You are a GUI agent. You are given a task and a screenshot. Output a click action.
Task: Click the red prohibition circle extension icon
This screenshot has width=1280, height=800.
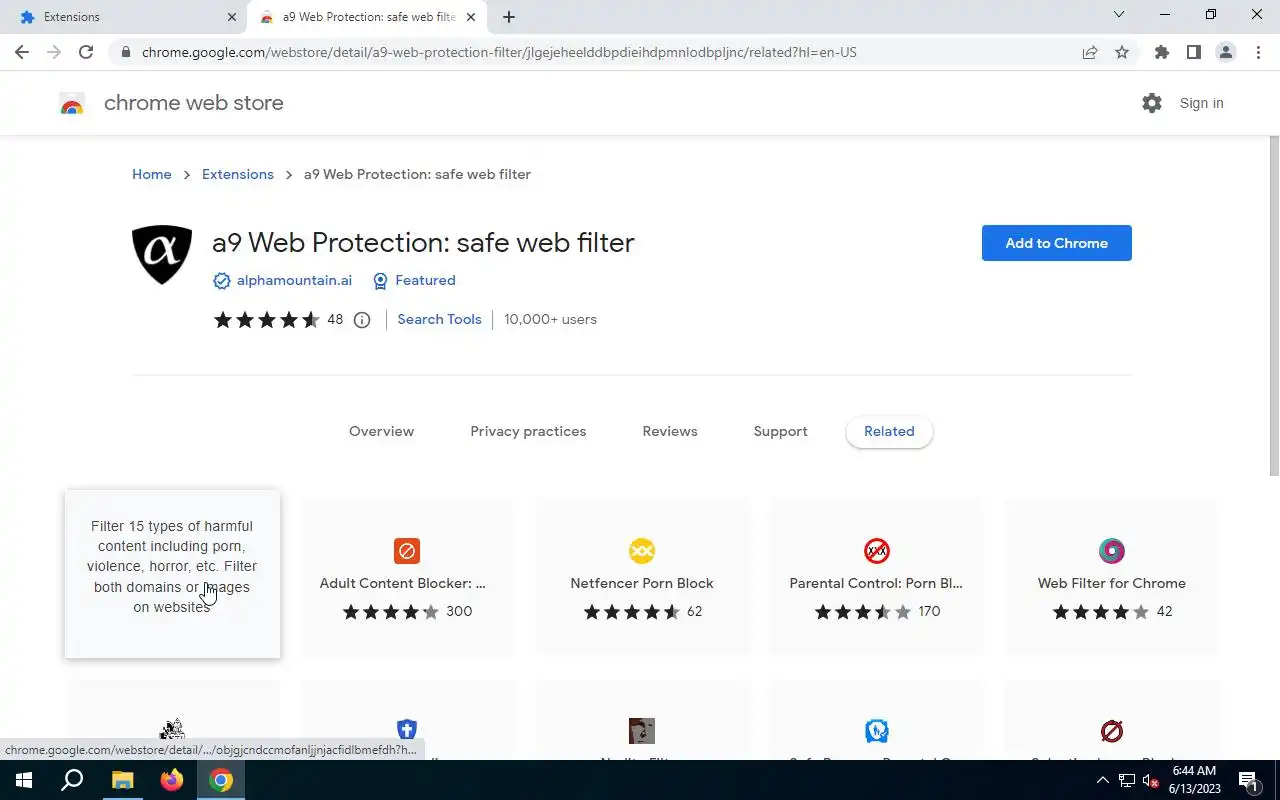[1112, 731]
